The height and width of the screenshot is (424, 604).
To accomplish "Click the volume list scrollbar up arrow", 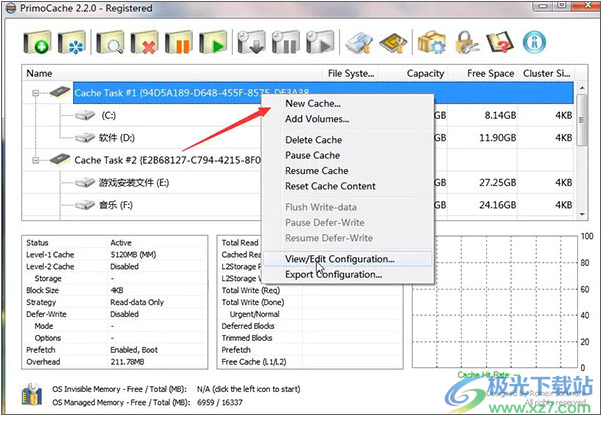I will (x=582, y=88).
